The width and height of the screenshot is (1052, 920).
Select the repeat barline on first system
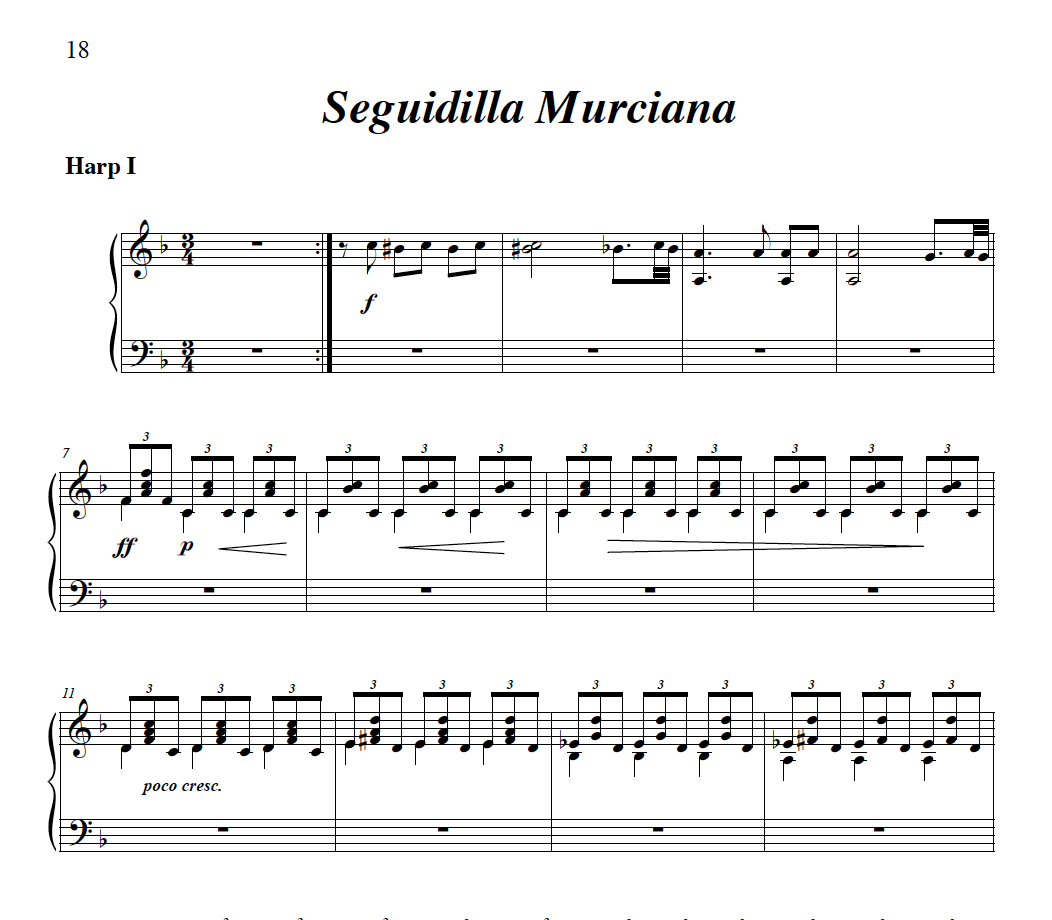[326, 303]
